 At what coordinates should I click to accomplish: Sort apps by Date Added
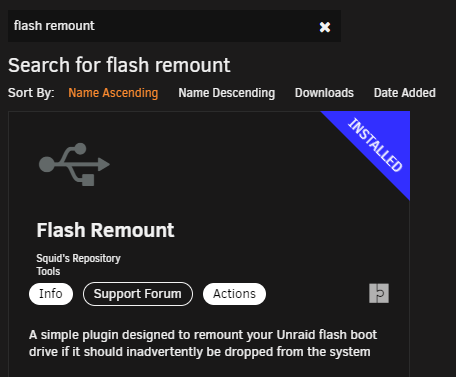pyautogui.click(x=405, y=93)
